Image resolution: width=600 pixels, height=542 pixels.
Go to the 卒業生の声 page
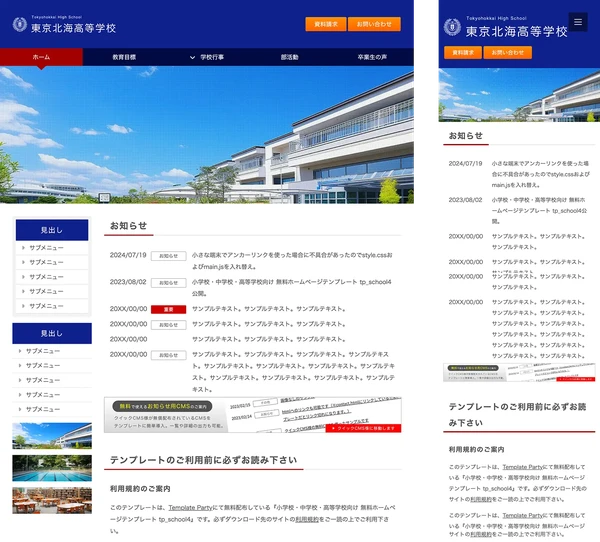[372, 57]
